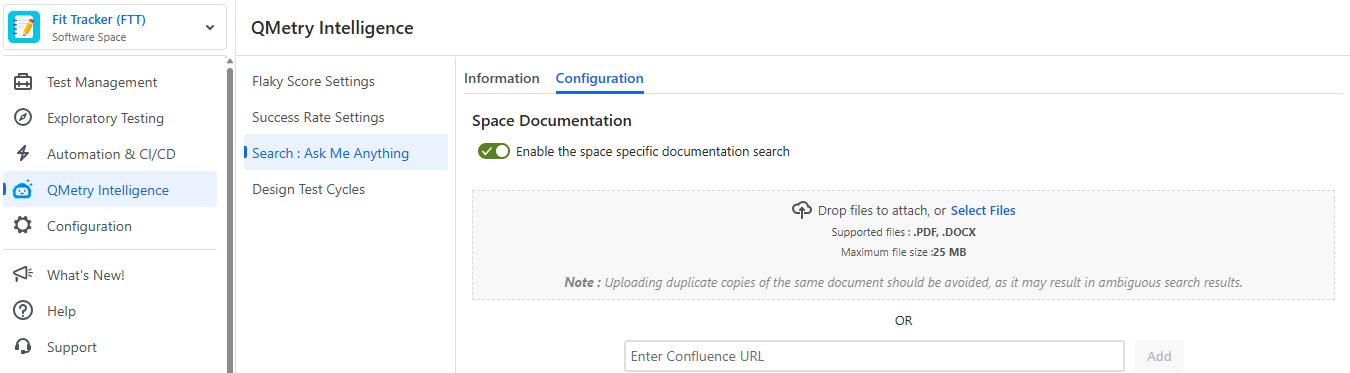Click the Configuration gear icon in sidebar

point(23,226)
